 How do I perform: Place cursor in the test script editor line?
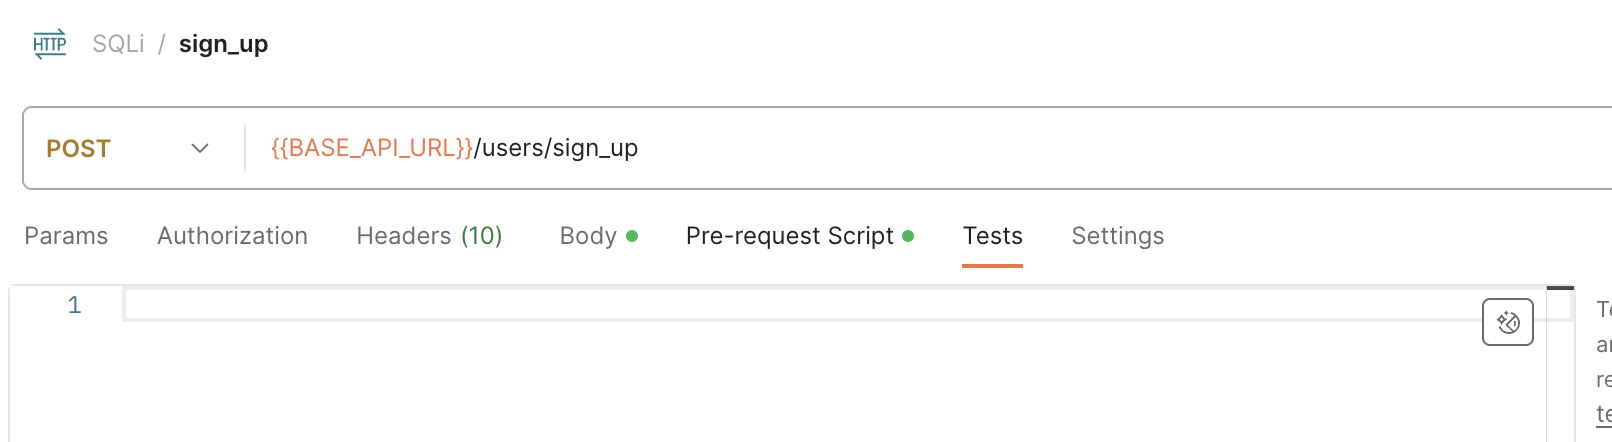point(700,305)
